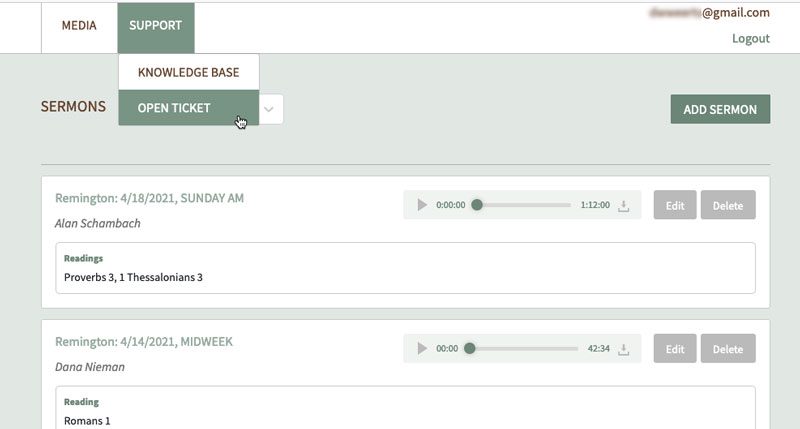Open the Remington 4/18/2021 sermon title
This screenshot has height=429, width=800.
(149, 198)
